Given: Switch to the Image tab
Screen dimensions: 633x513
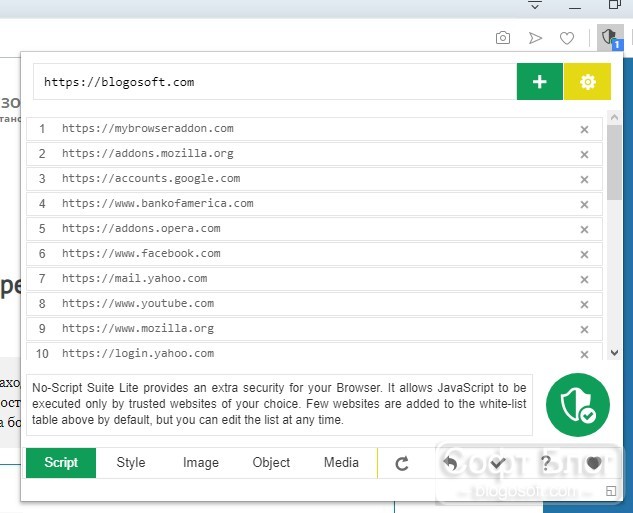Looking at the screenshot, I should click(201, 463).
